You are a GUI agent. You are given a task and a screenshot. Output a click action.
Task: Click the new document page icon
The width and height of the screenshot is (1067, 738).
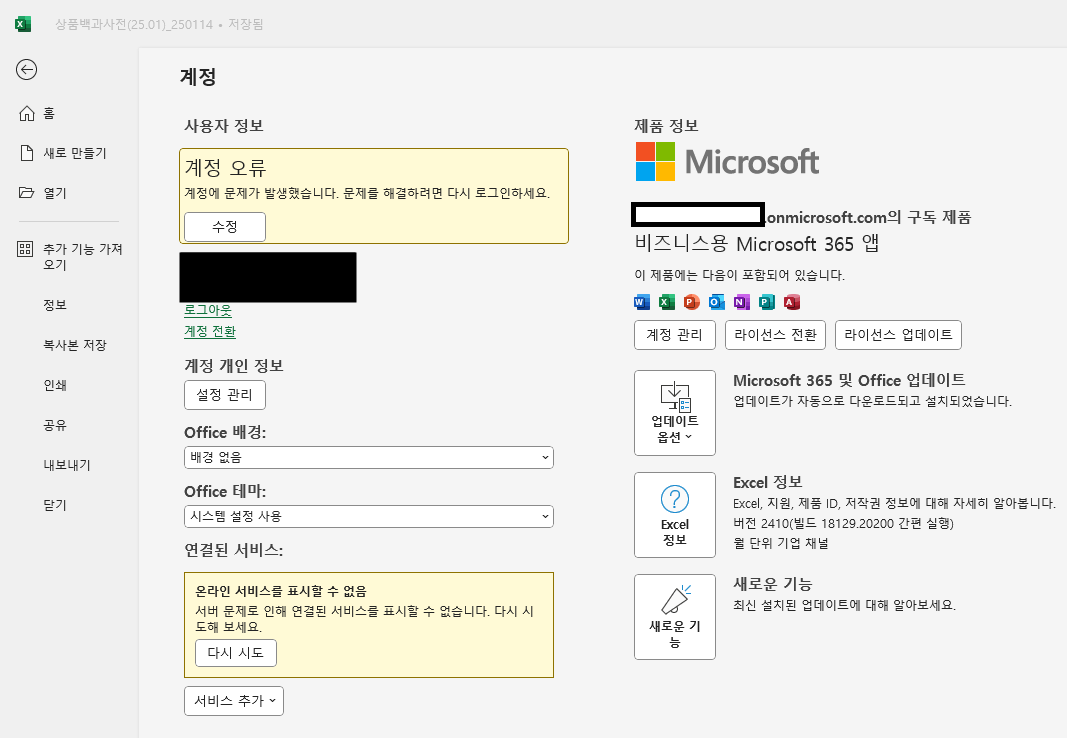[x=27, y=153]
